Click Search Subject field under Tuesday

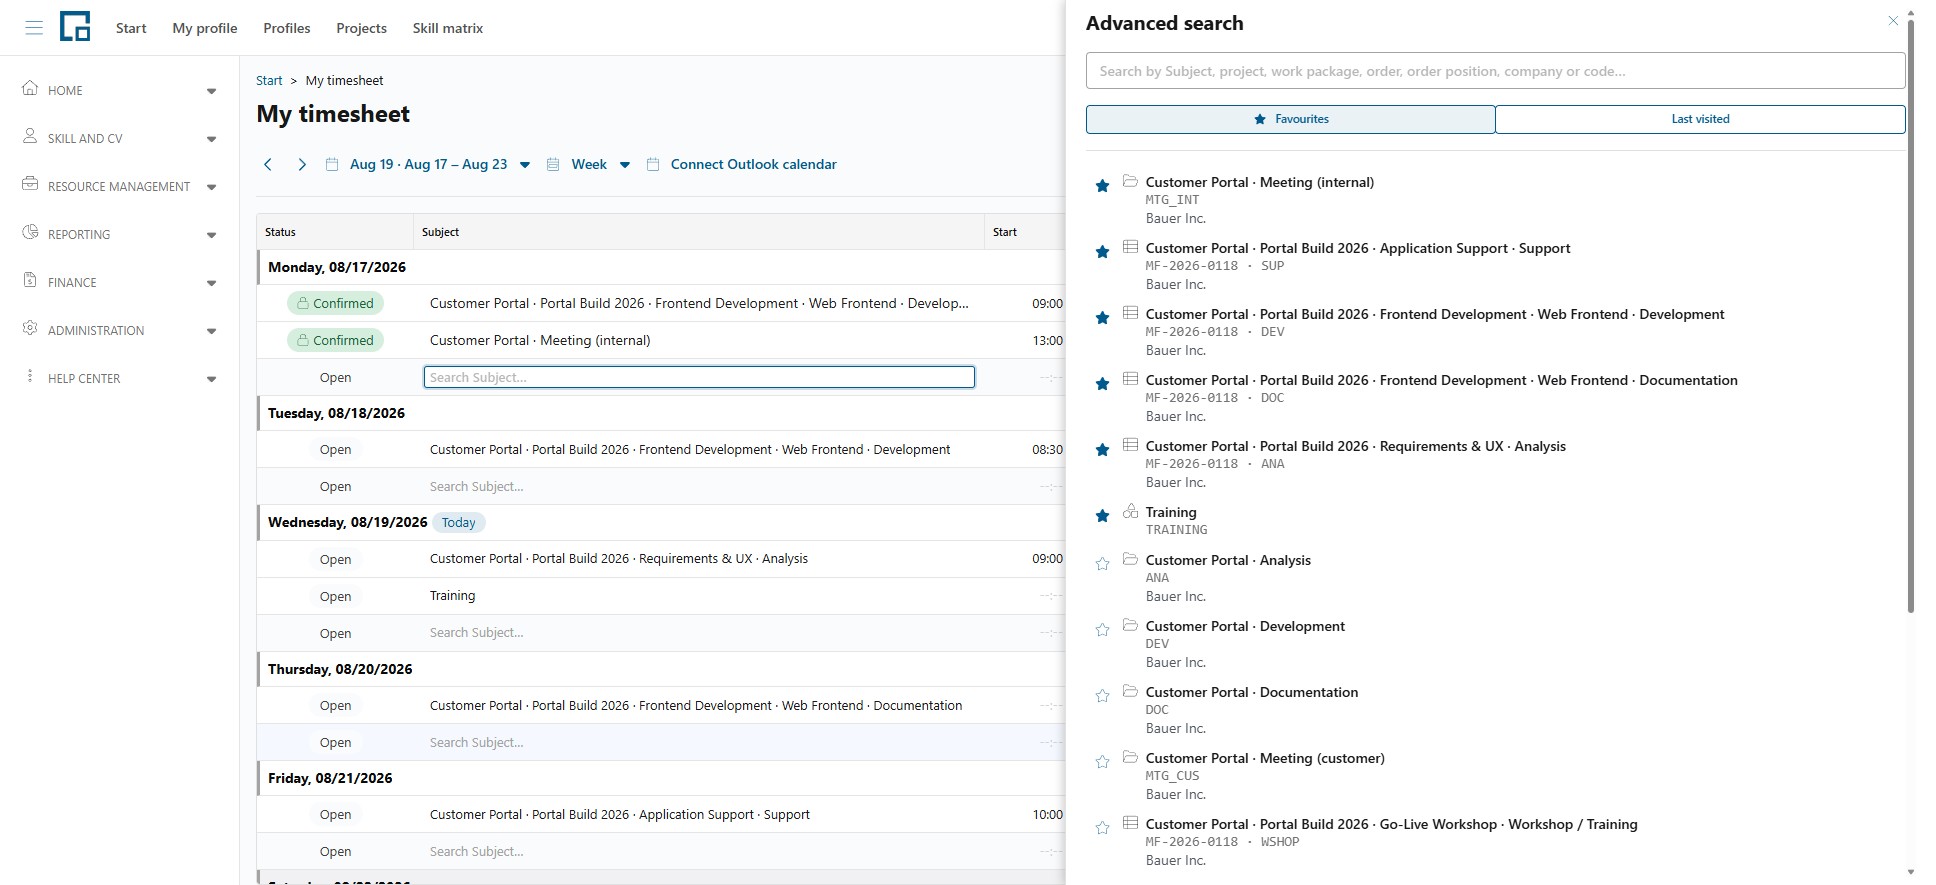click(699, 486)
